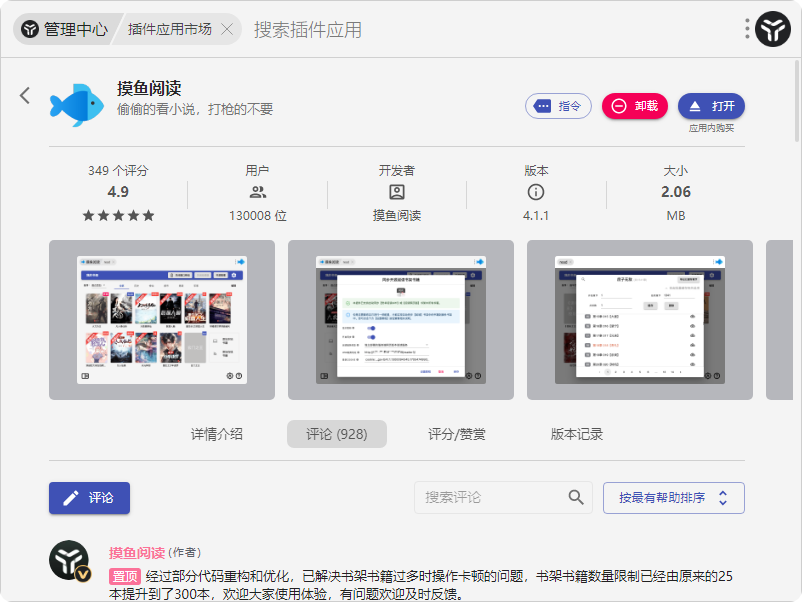
Task: Focus the 搜索评论 input field
Action: (503, 497)
